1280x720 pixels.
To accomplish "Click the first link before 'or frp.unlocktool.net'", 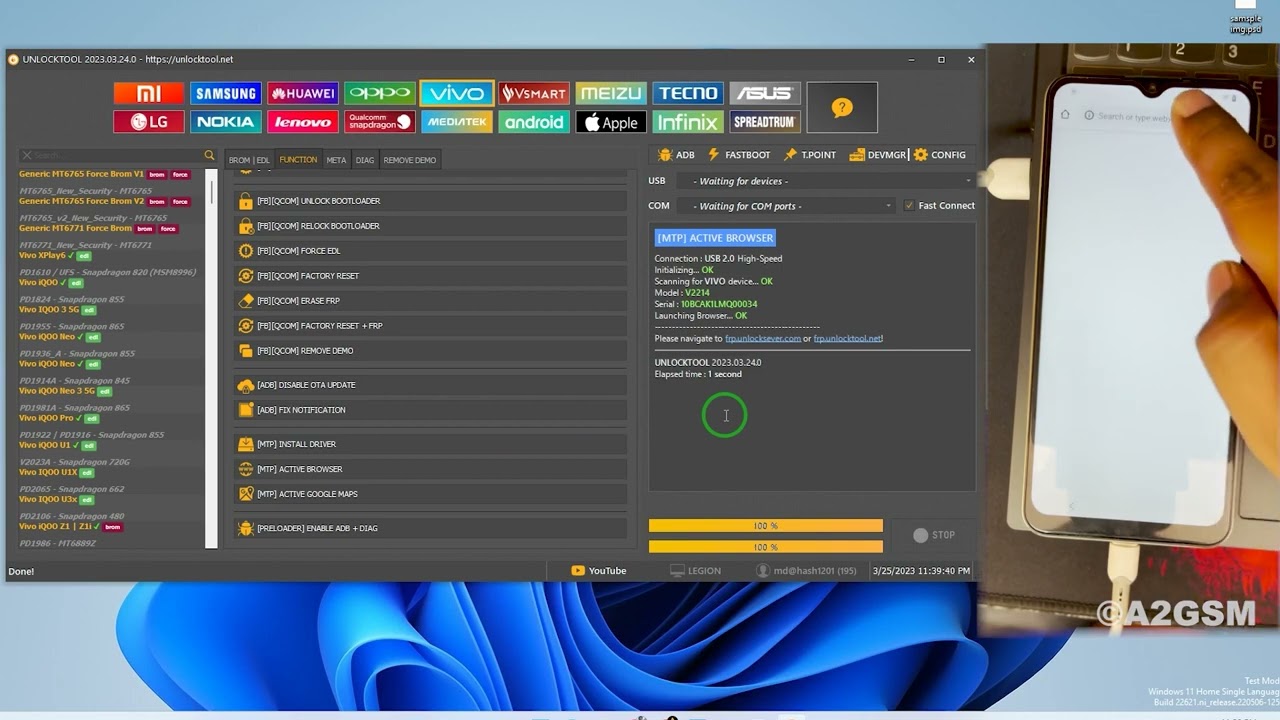I will 763,338.
